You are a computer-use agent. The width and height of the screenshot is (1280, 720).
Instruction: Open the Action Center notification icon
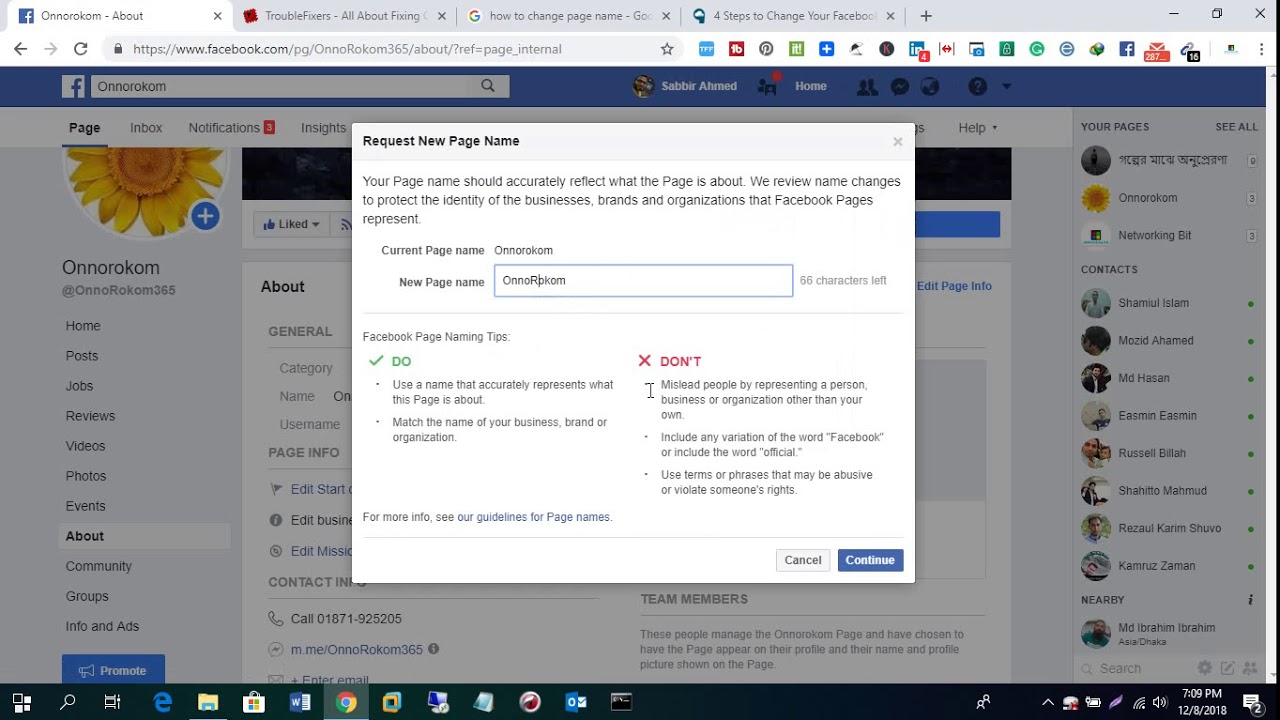click(1251, 702)
